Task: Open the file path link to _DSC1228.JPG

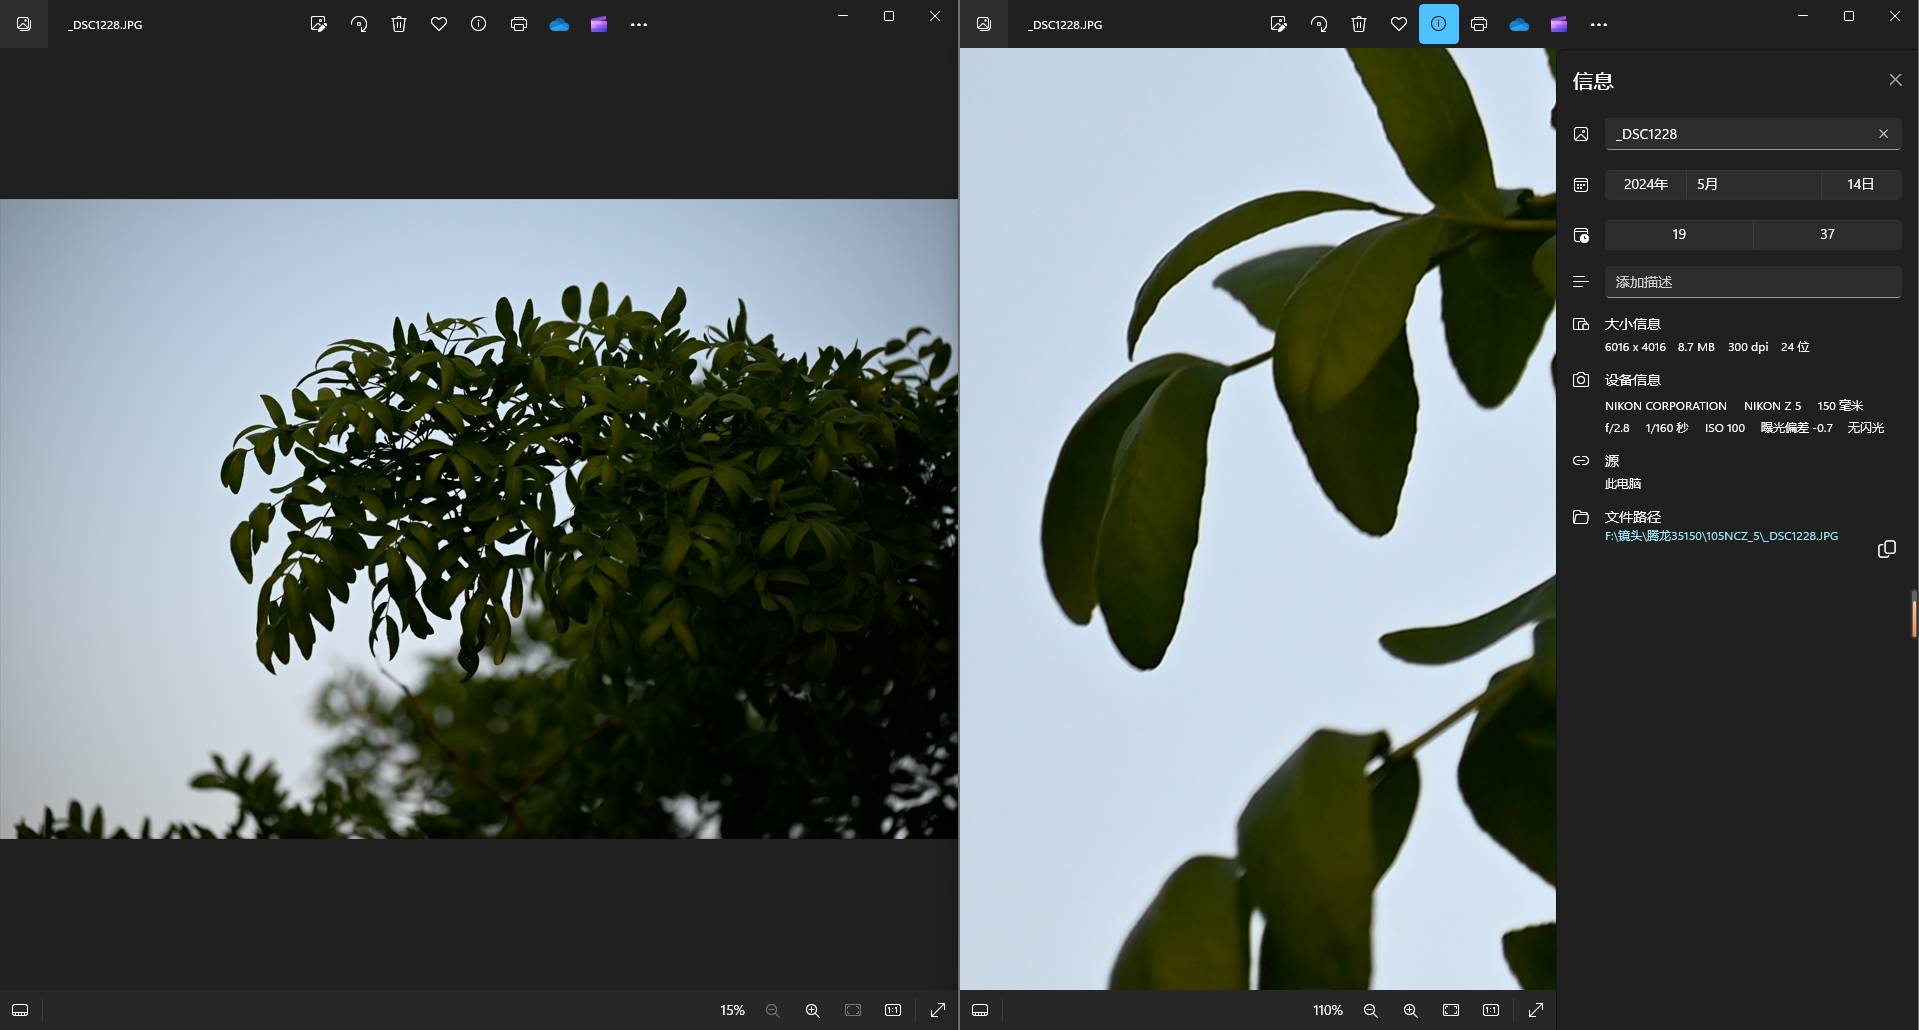Action: pos(1720,536)
